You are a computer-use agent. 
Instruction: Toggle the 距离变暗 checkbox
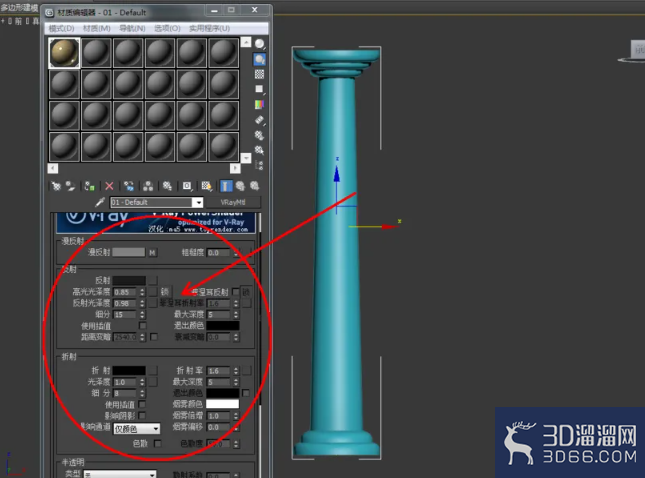[154, 337]
